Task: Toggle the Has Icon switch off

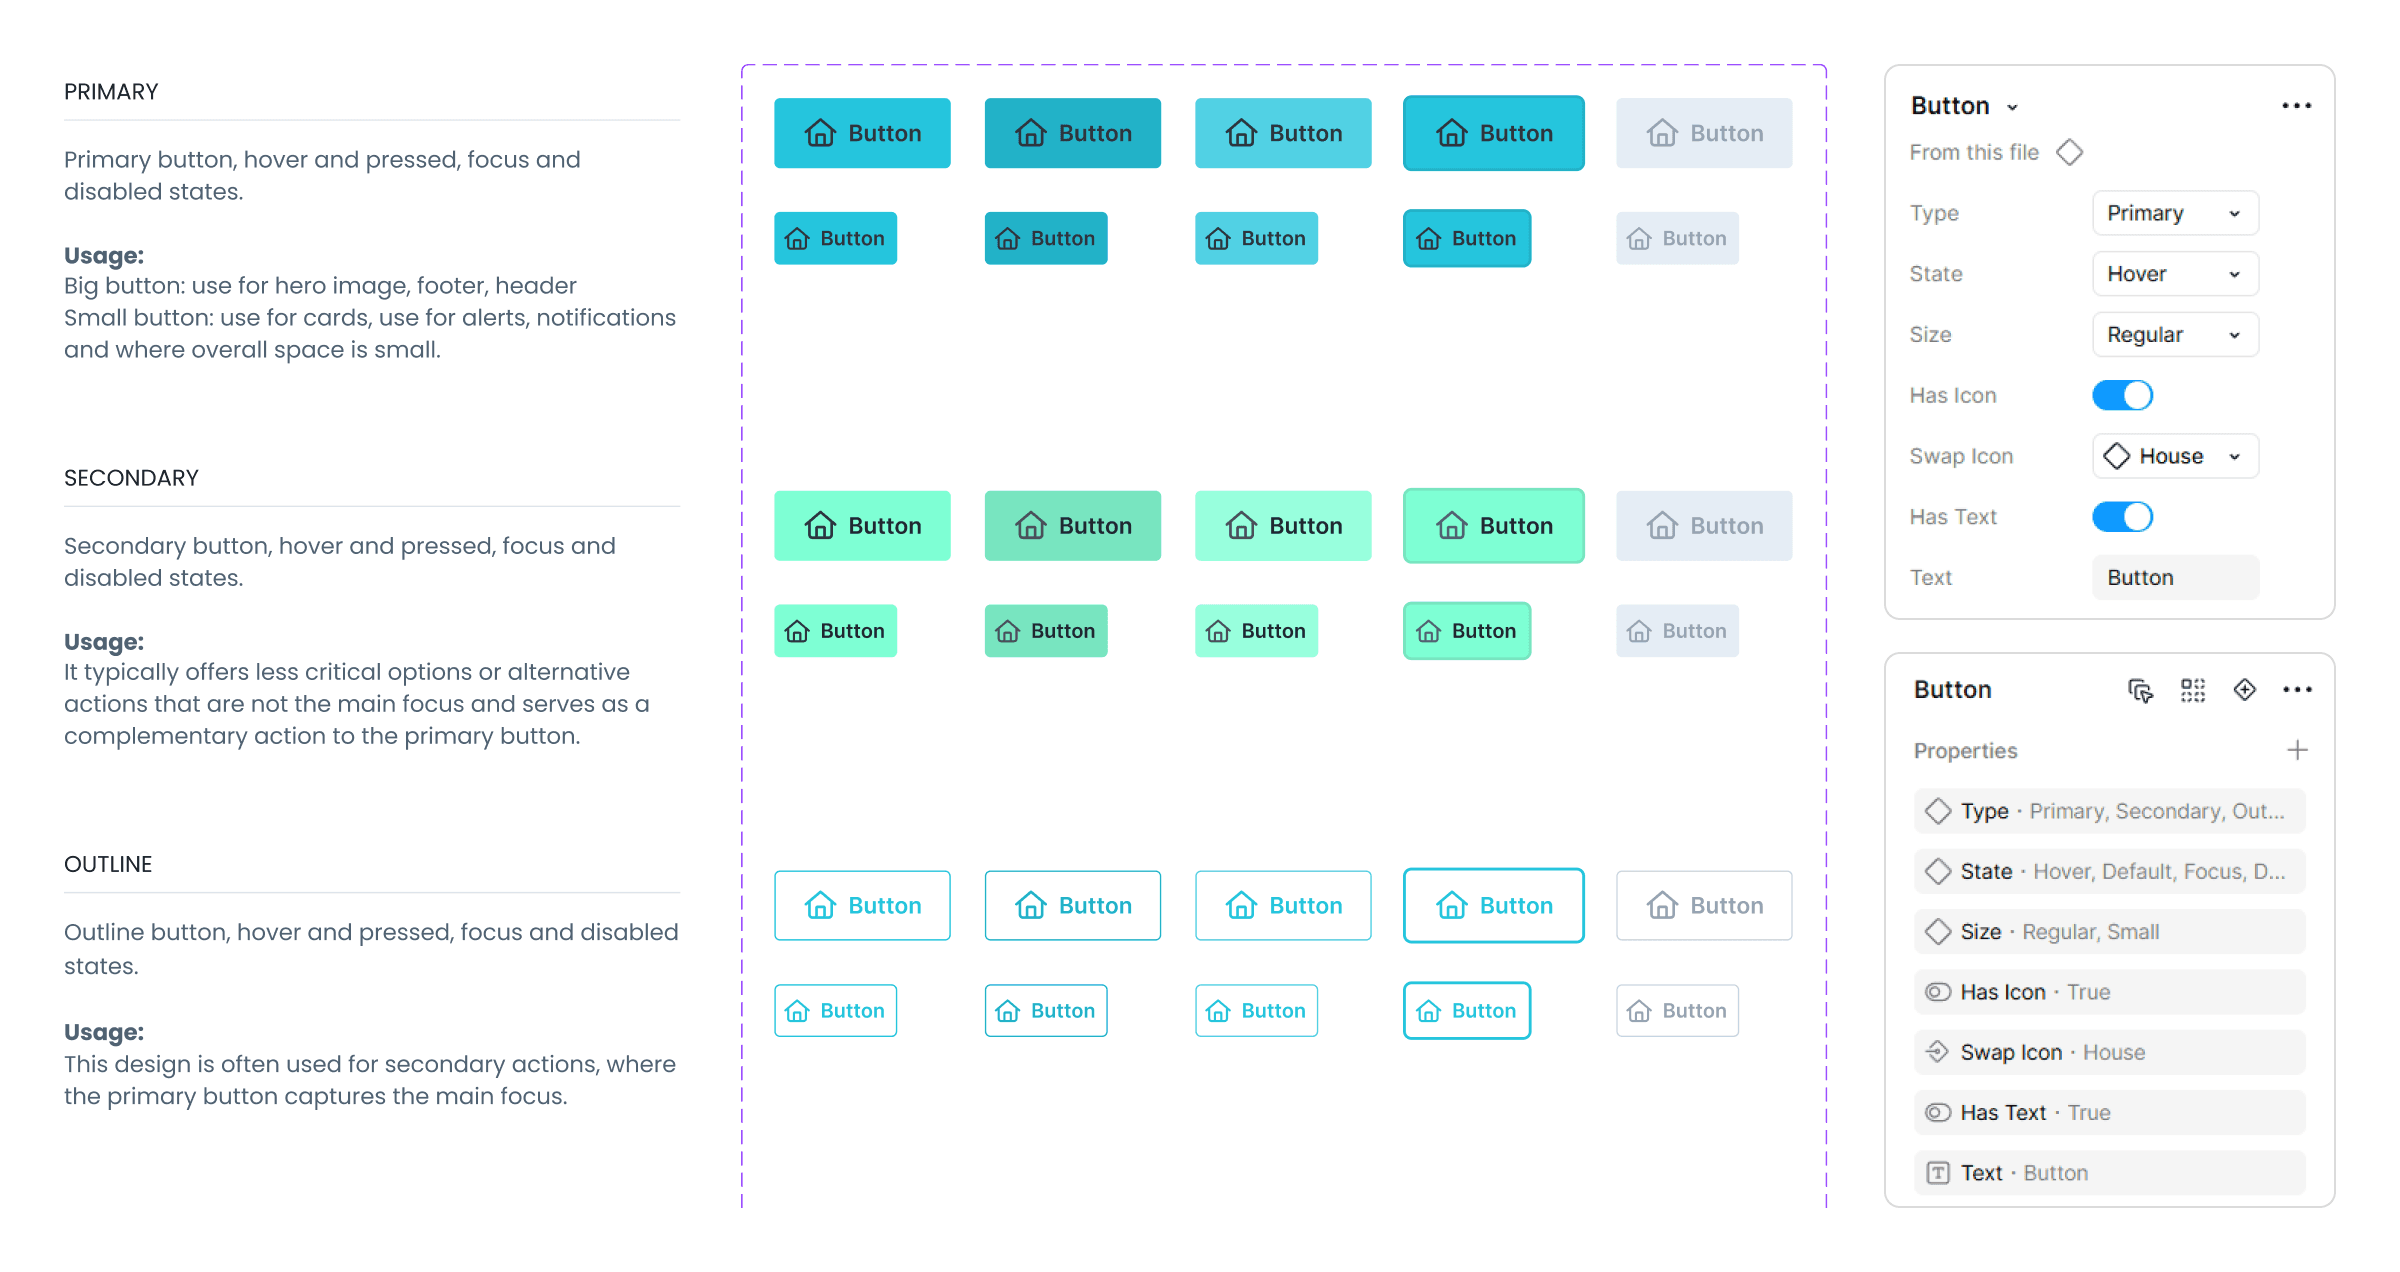Action: (x=2122, y=395)
